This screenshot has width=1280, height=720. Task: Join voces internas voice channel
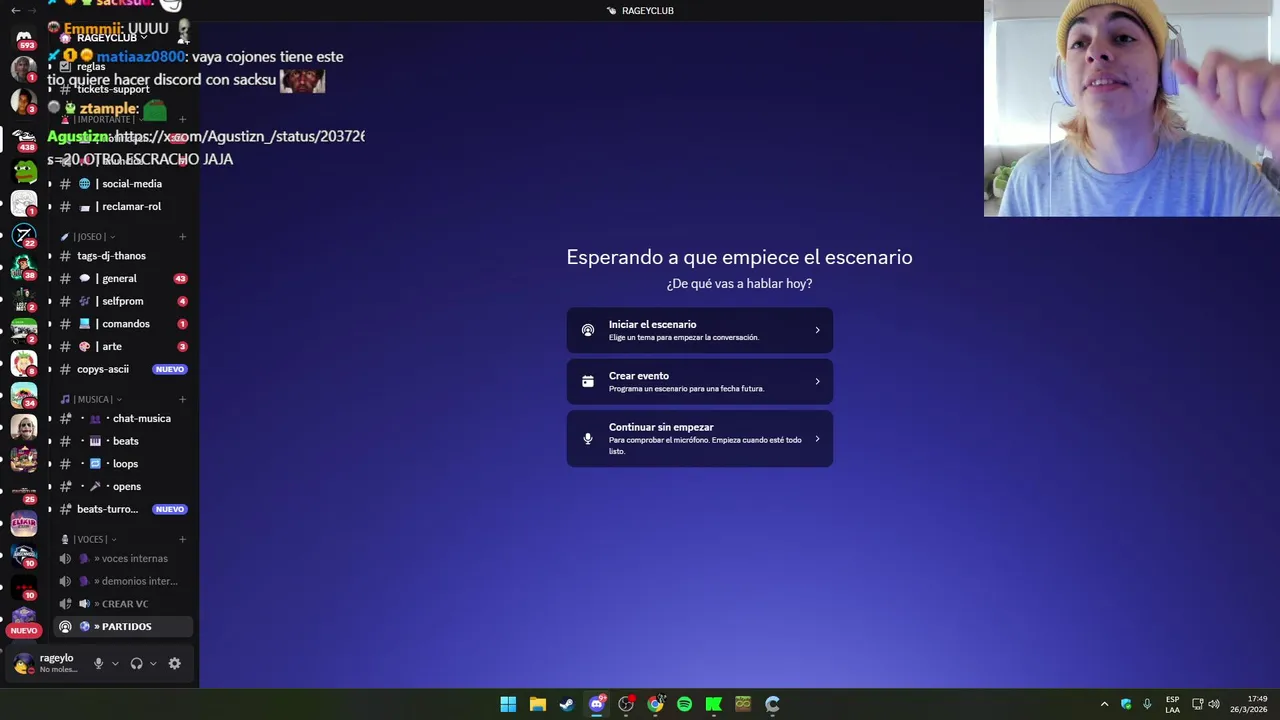coord(123,559)
